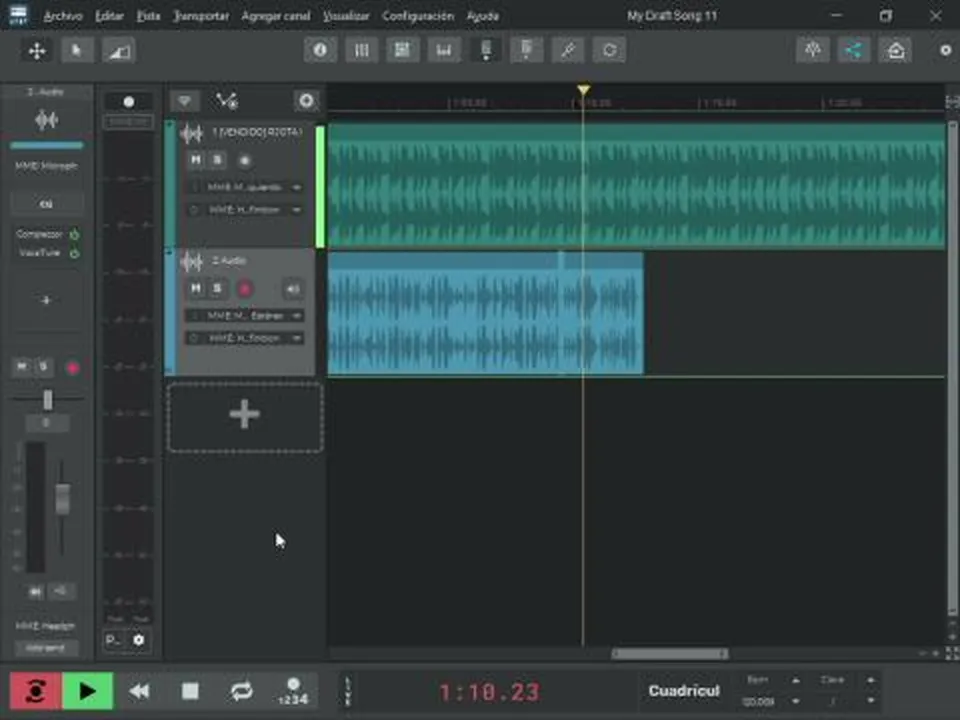Image resolution: width=960 pixels, height=720 pixels.
Task: Toggle VocalTune effect power in channel strip
Action: (x=75, y=253)
